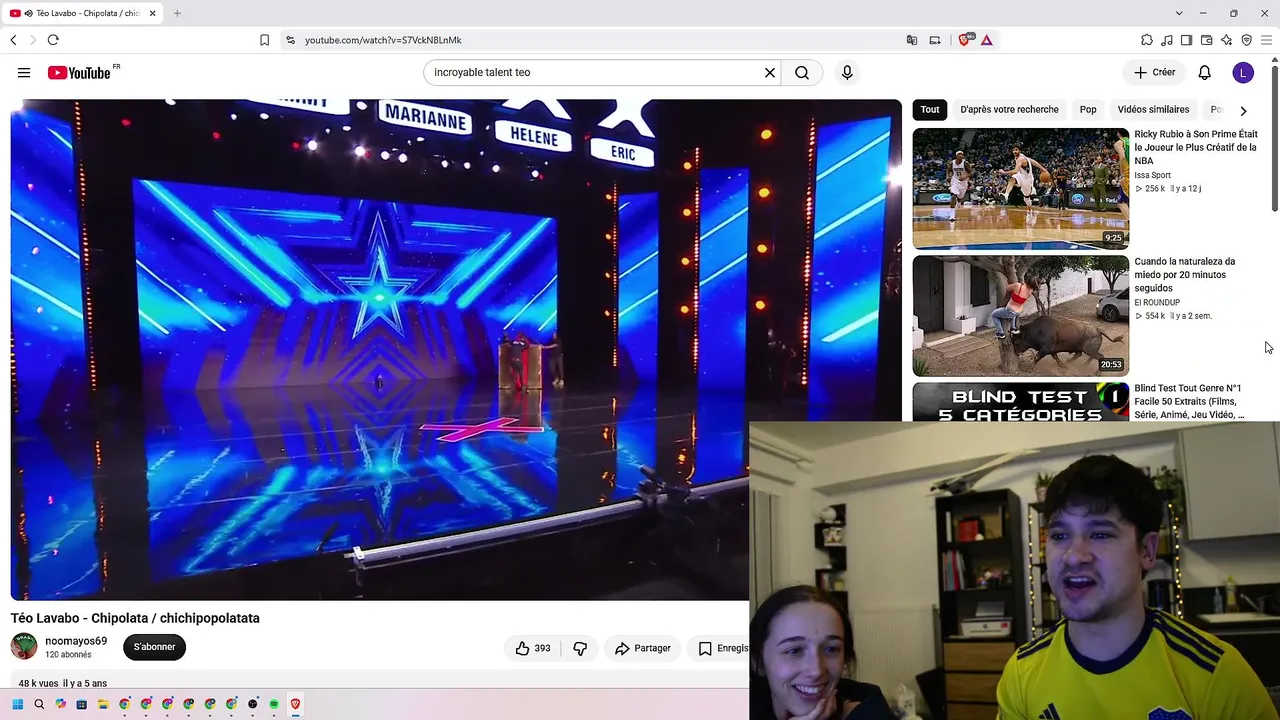Image resolution: width=1280 pixels, height=720 pixels.
Task: Mute the tab via its audio icon
Action: [29, 13]
